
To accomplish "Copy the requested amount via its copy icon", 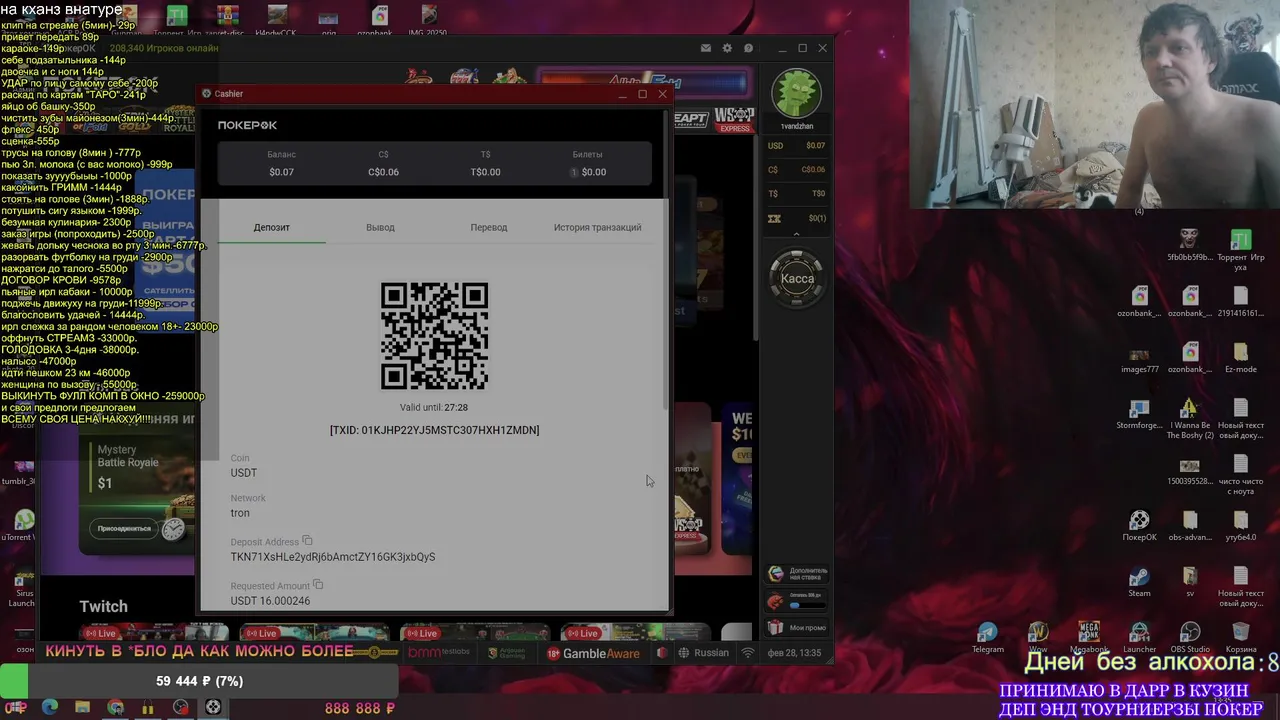I will click(x=318, y=585).
